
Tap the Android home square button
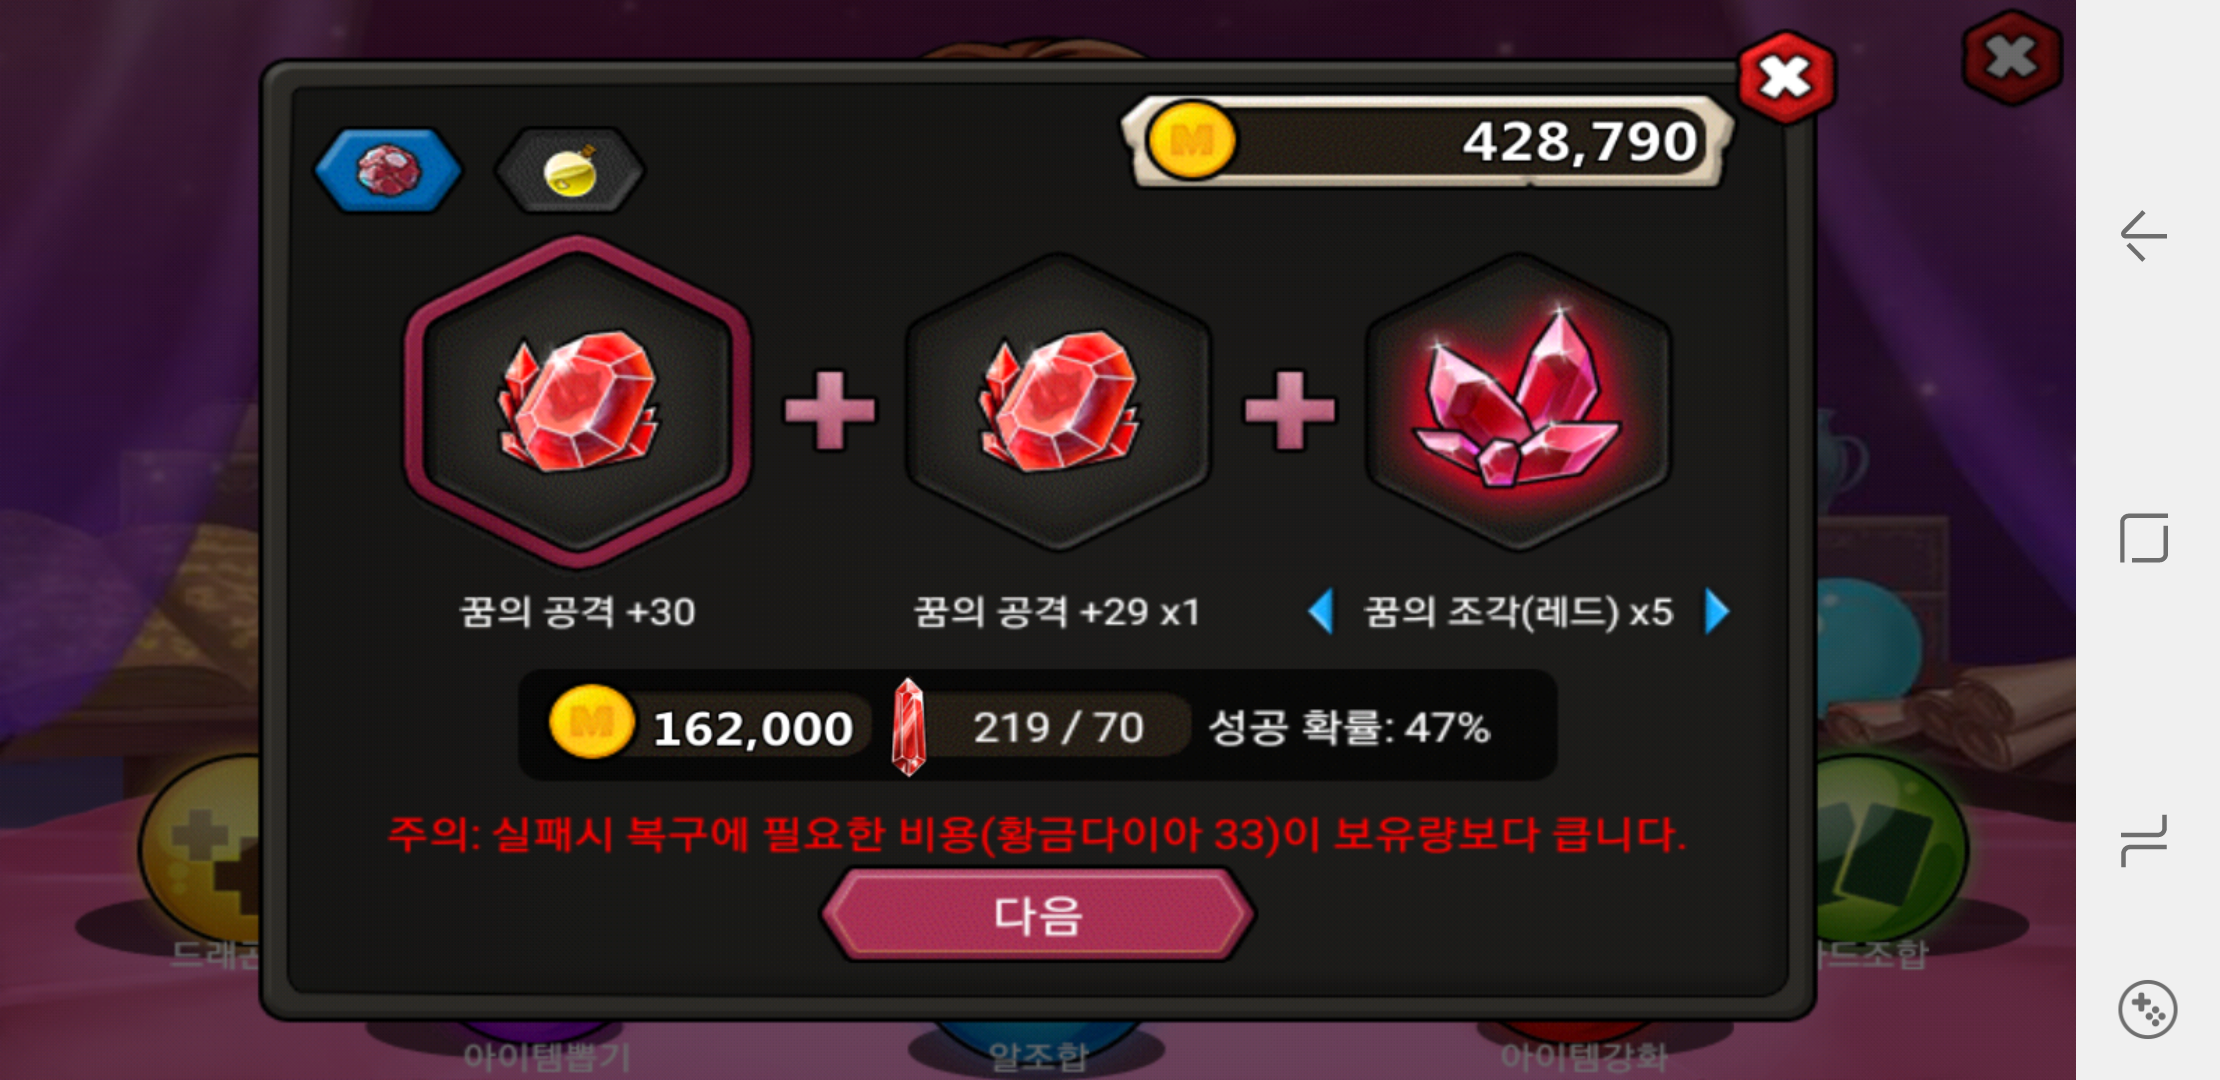tap(2144, 538)
